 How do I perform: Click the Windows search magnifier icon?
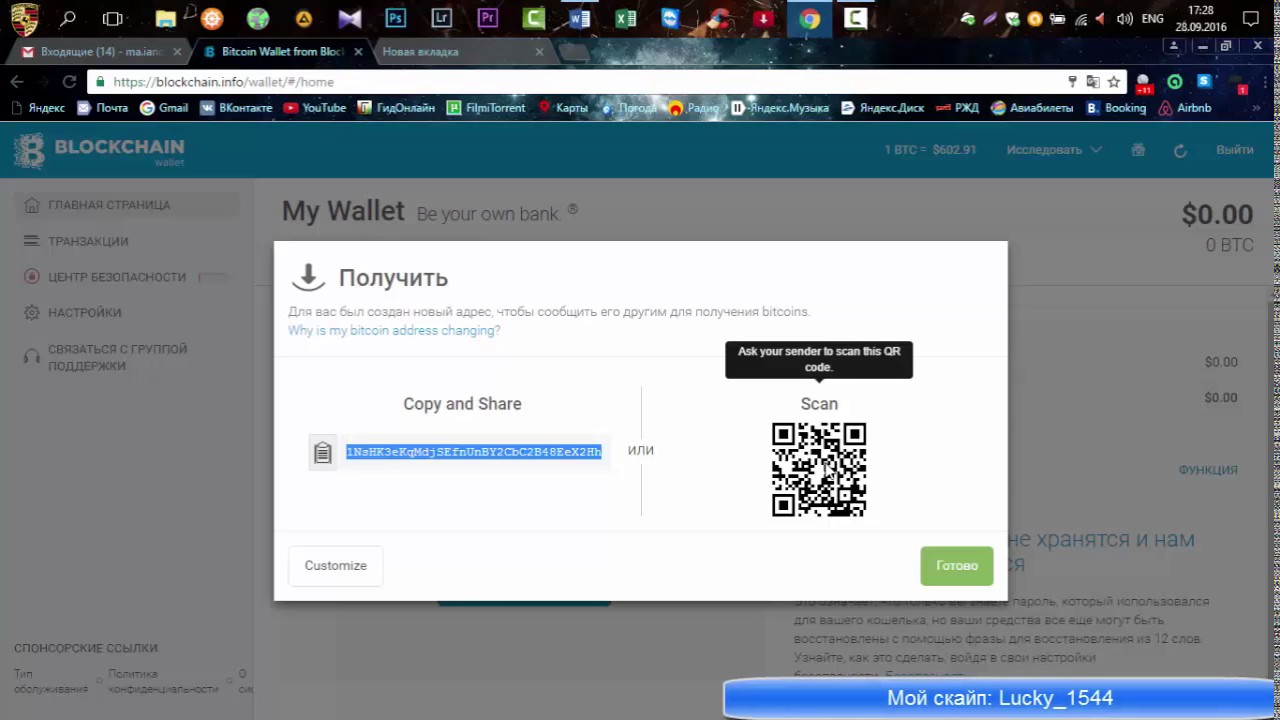68,18
